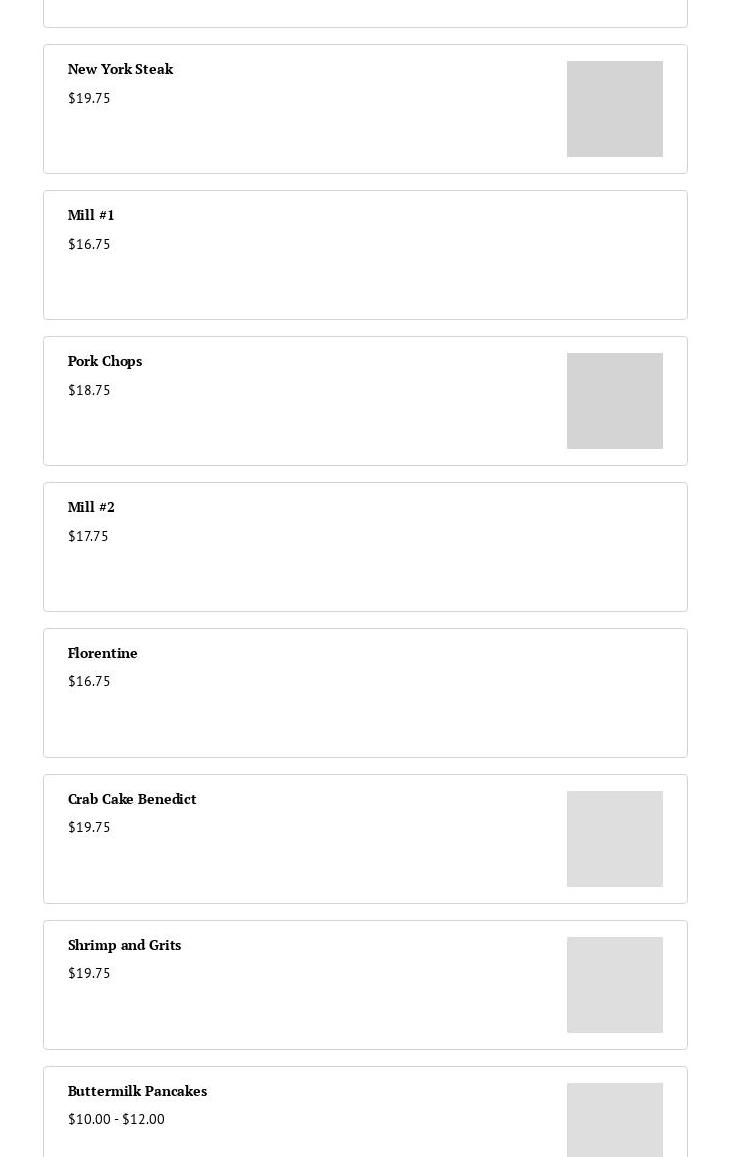Open the Pork Chops item
This screenshot has height=1157, width=730.
click(365, 401)
